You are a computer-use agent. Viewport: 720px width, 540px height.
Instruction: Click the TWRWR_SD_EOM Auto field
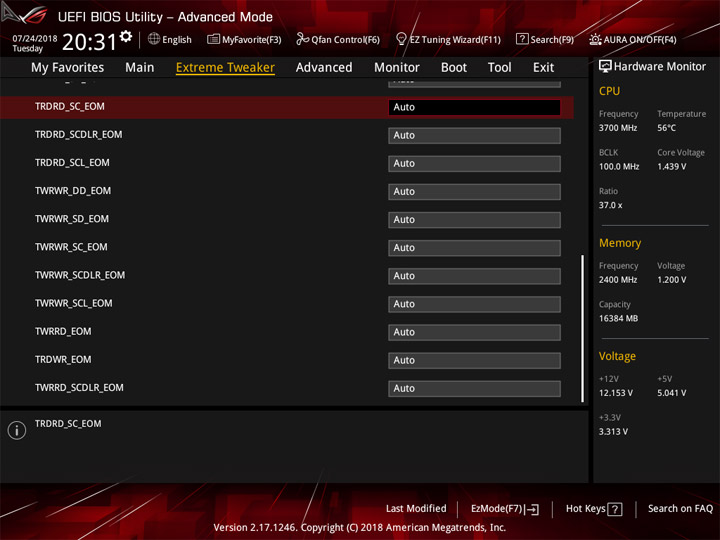pos(474,220)
